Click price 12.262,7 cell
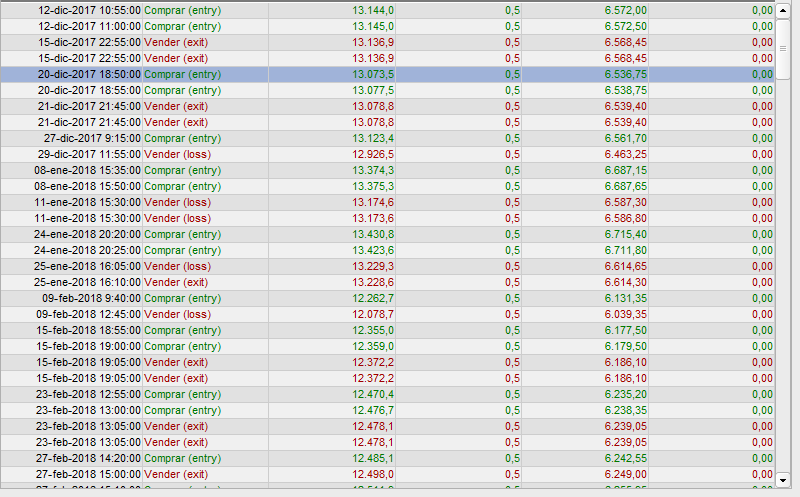 (x=373, y=298)
